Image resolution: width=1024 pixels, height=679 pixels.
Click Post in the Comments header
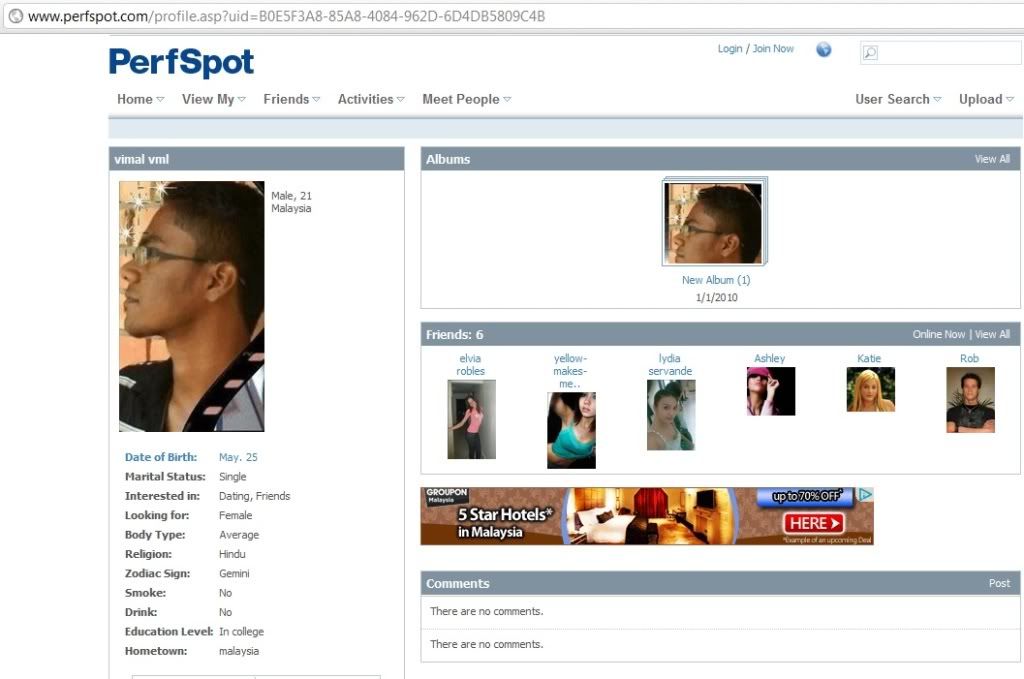click(x=999, y=583)
